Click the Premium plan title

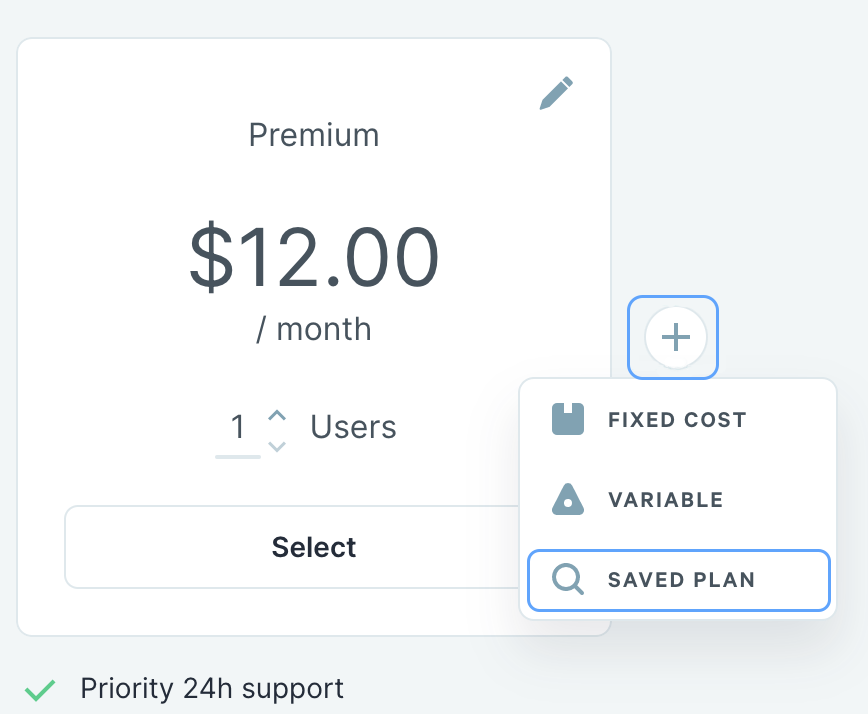pyautogui.click(x=314, y=135)
